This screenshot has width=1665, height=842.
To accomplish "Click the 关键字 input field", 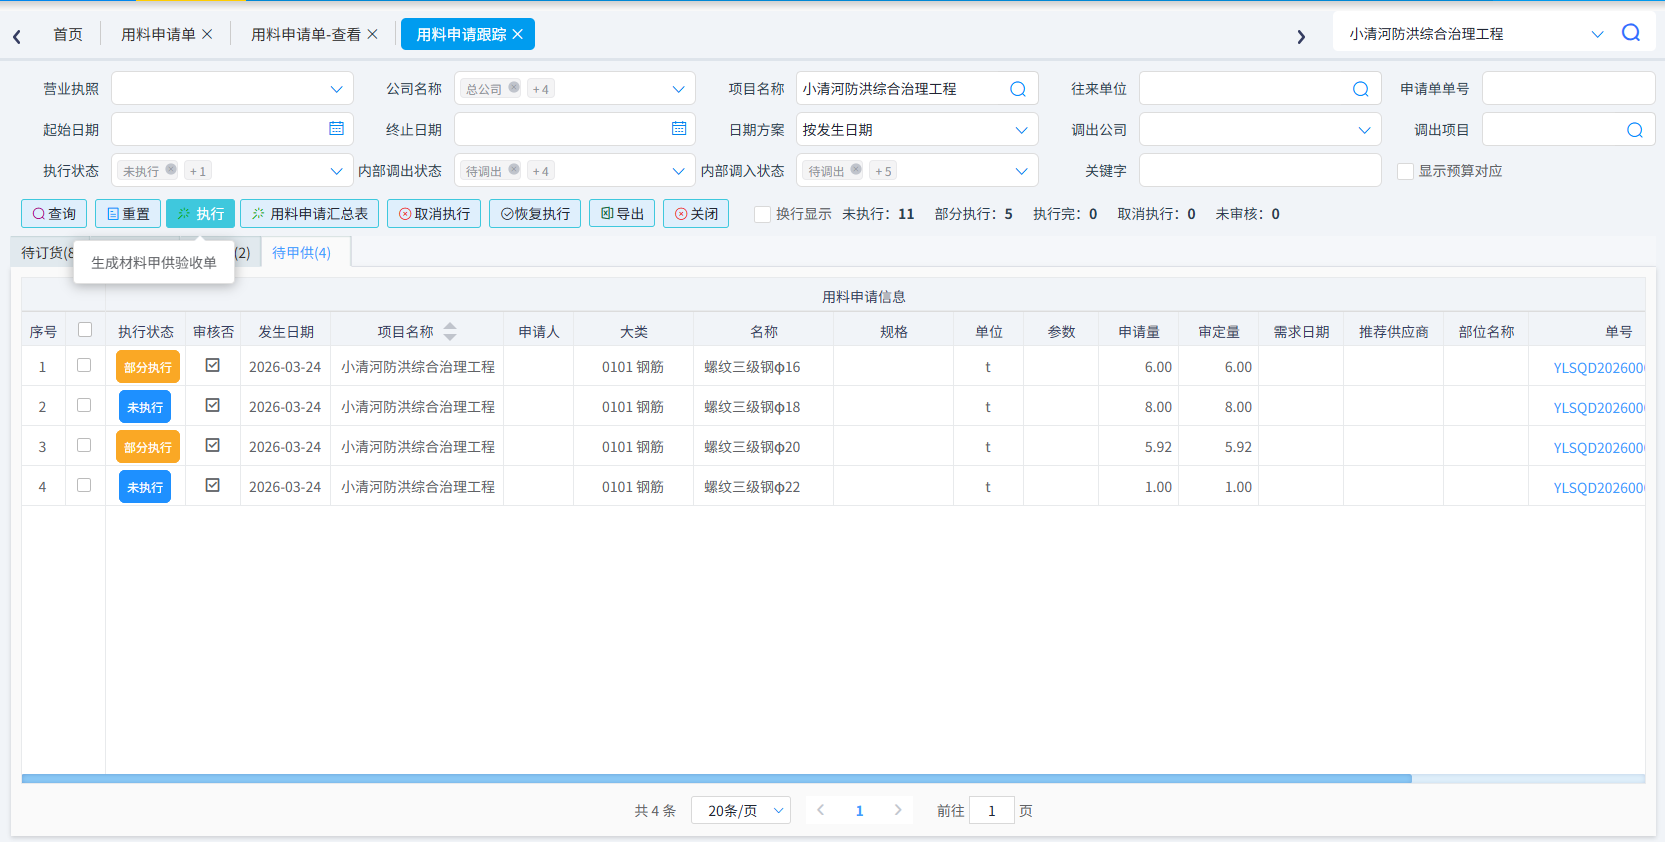I will 1260,170.
